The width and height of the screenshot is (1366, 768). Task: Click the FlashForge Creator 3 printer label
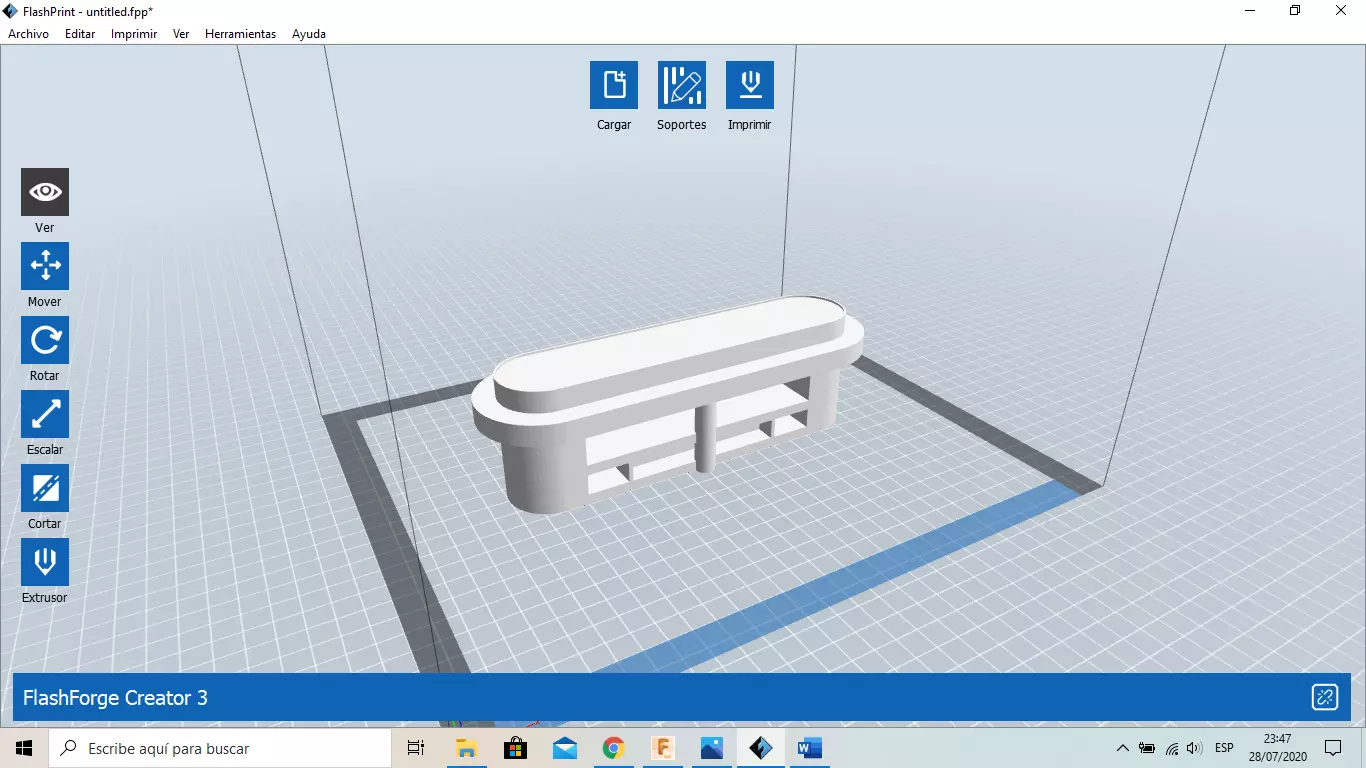(115, 698)
